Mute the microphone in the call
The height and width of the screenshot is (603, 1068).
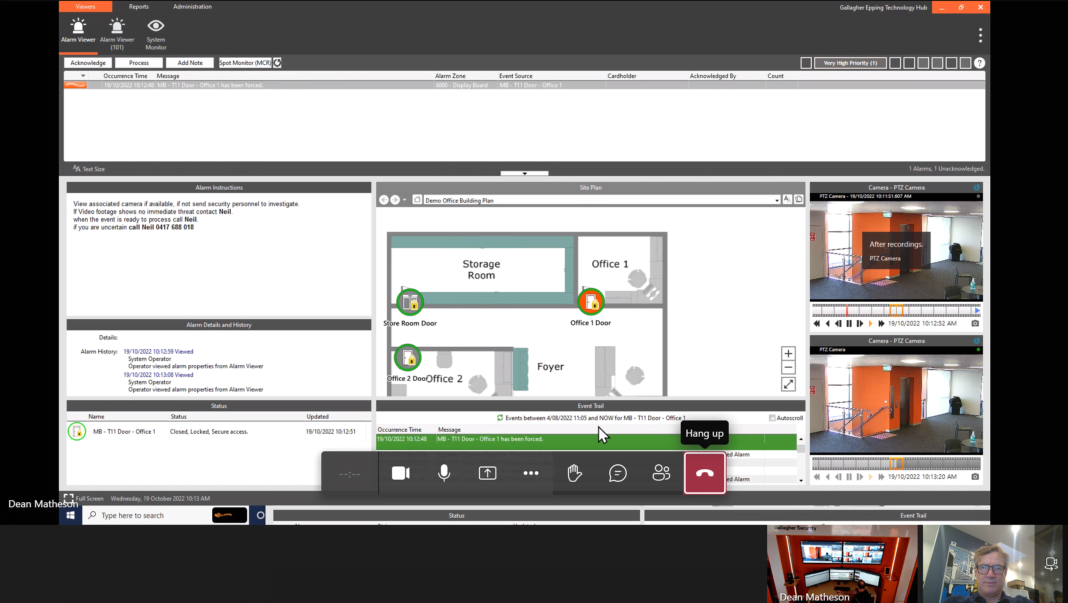tap(444, 472)
